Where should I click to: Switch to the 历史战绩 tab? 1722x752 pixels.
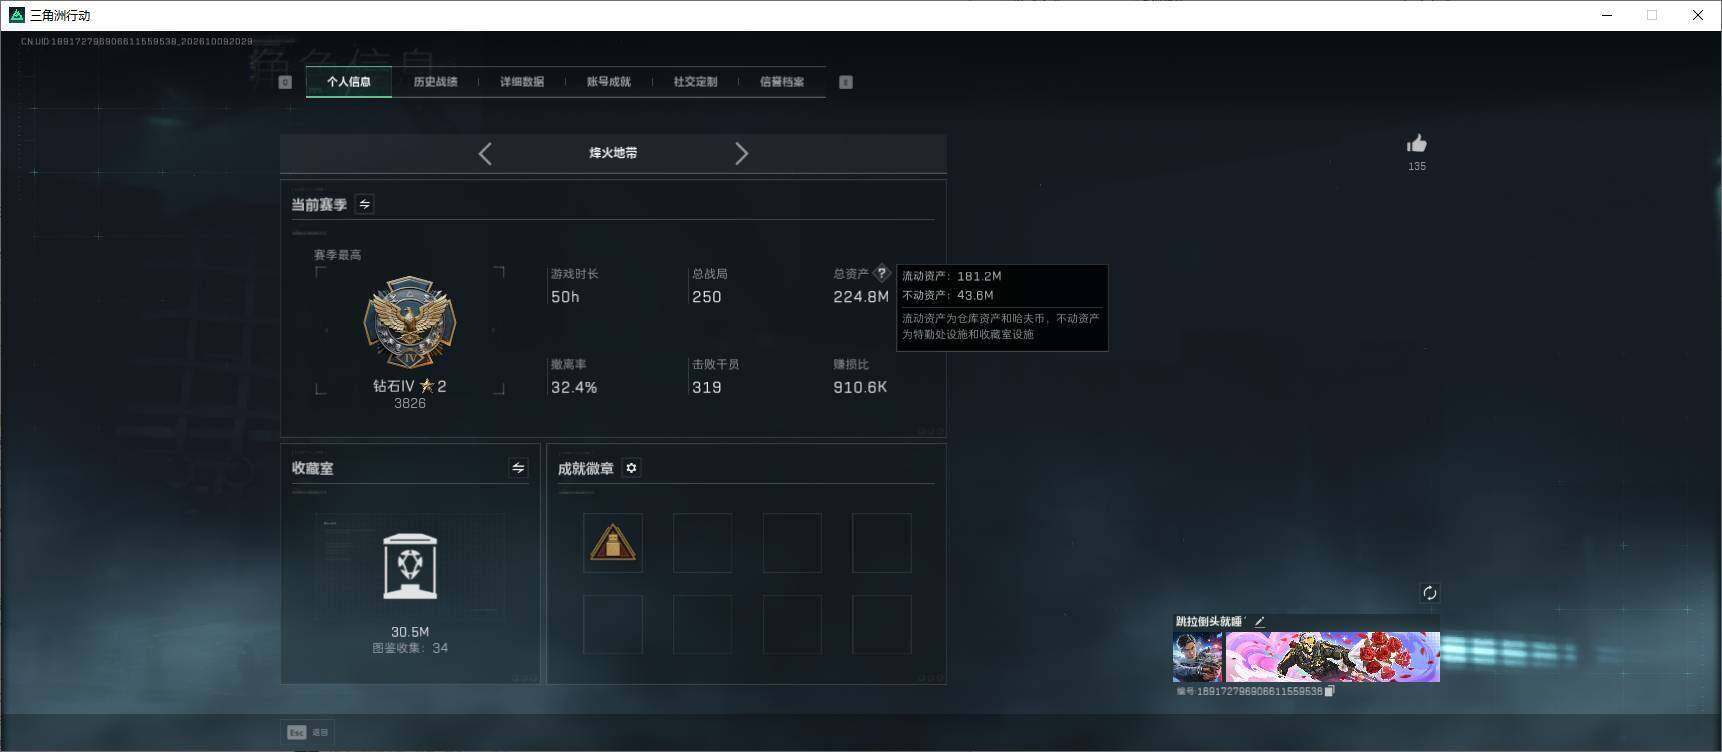435,82
